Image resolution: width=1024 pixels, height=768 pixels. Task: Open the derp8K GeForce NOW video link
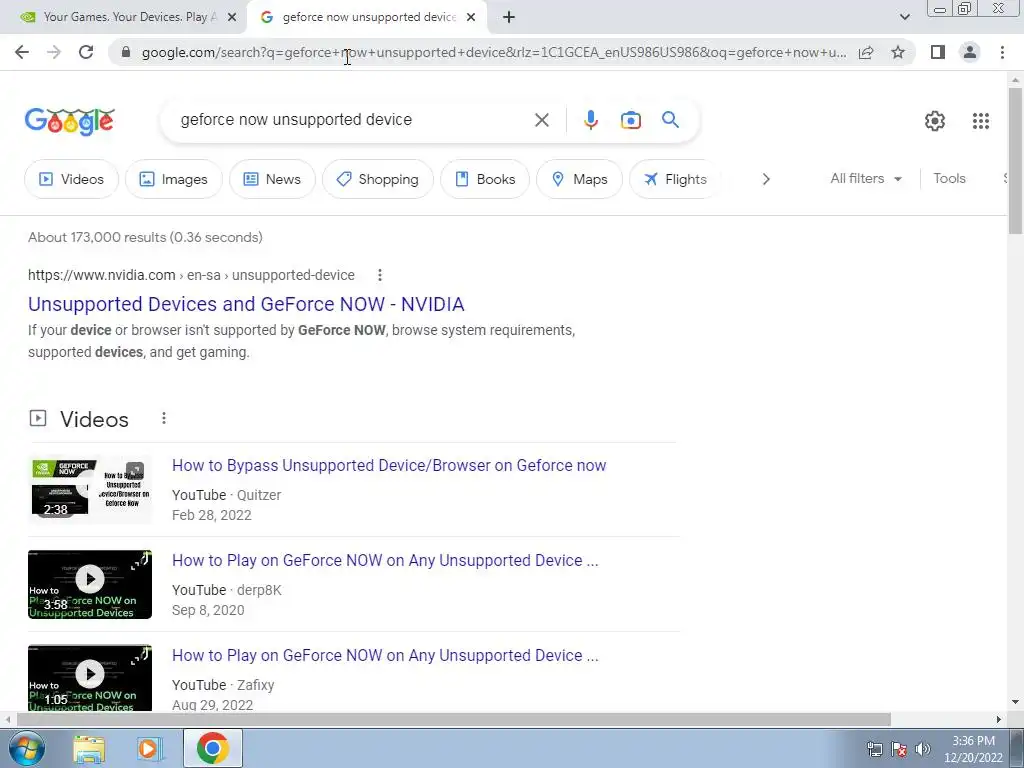(x=385, y=560)
